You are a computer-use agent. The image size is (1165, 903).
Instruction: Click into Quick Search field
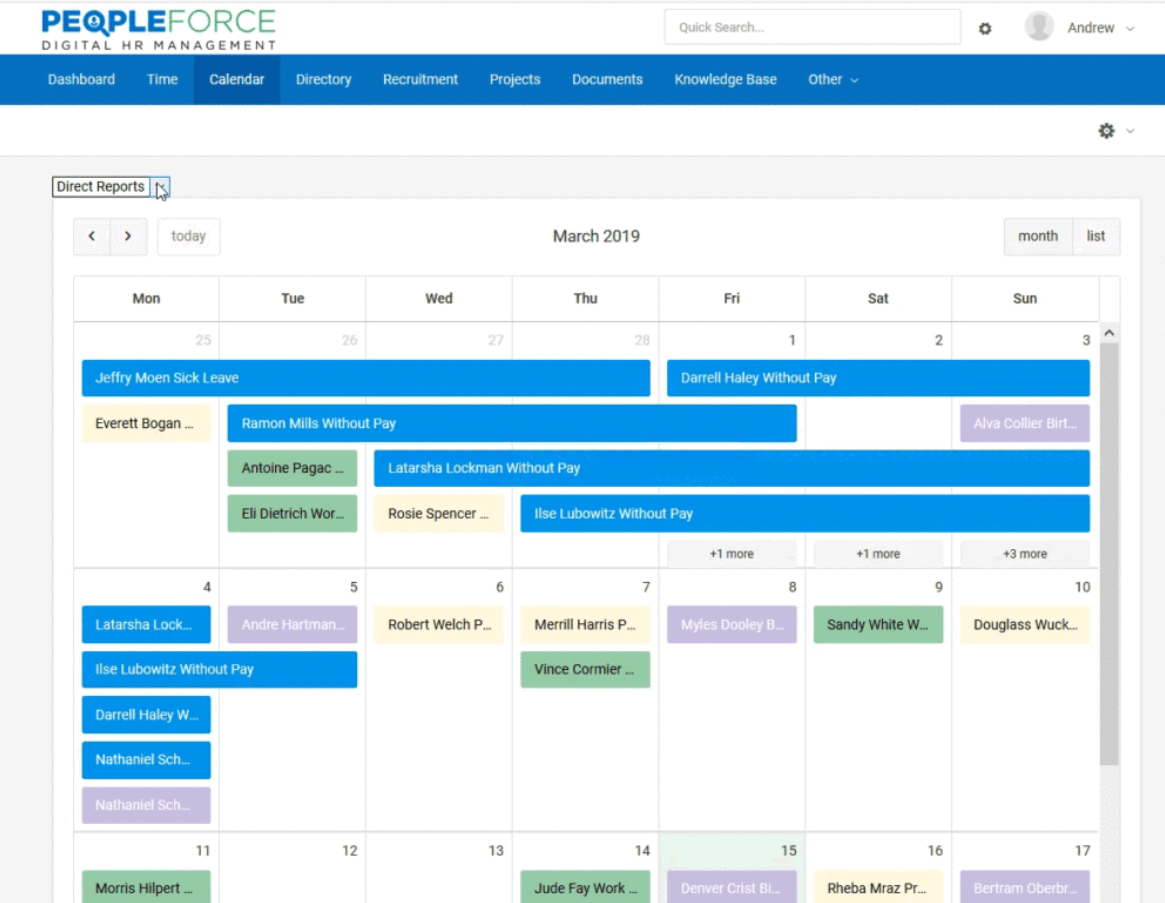(x=812, y=27)
